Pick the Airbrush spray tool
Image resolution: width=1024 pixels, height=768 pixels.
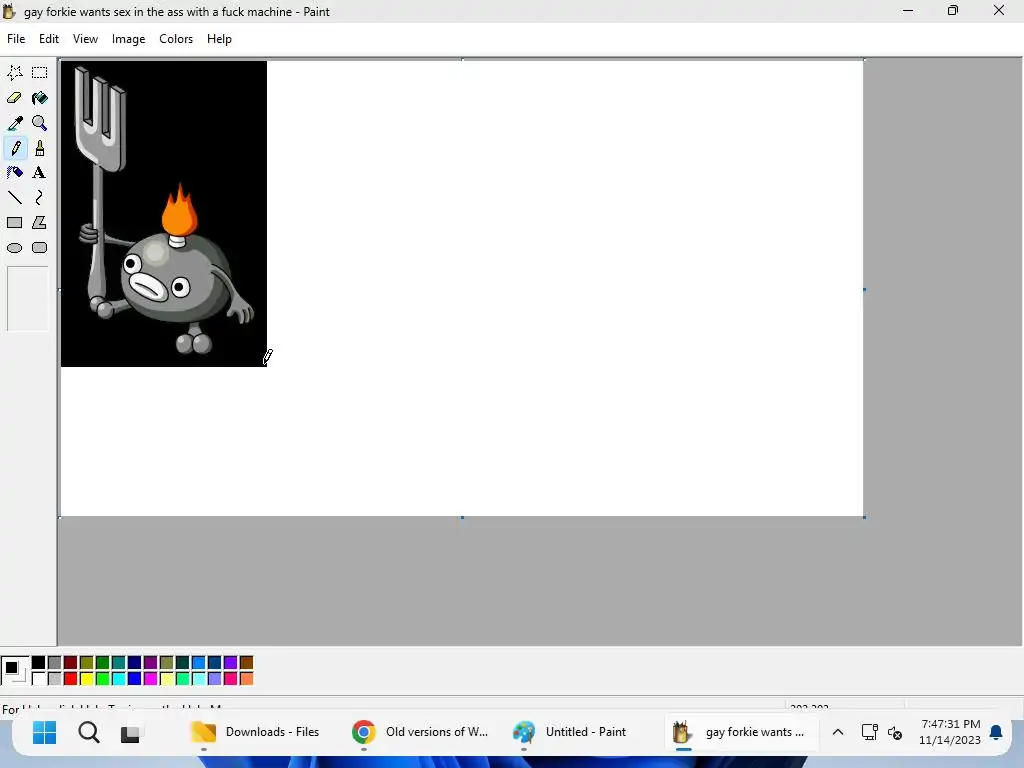14,172
